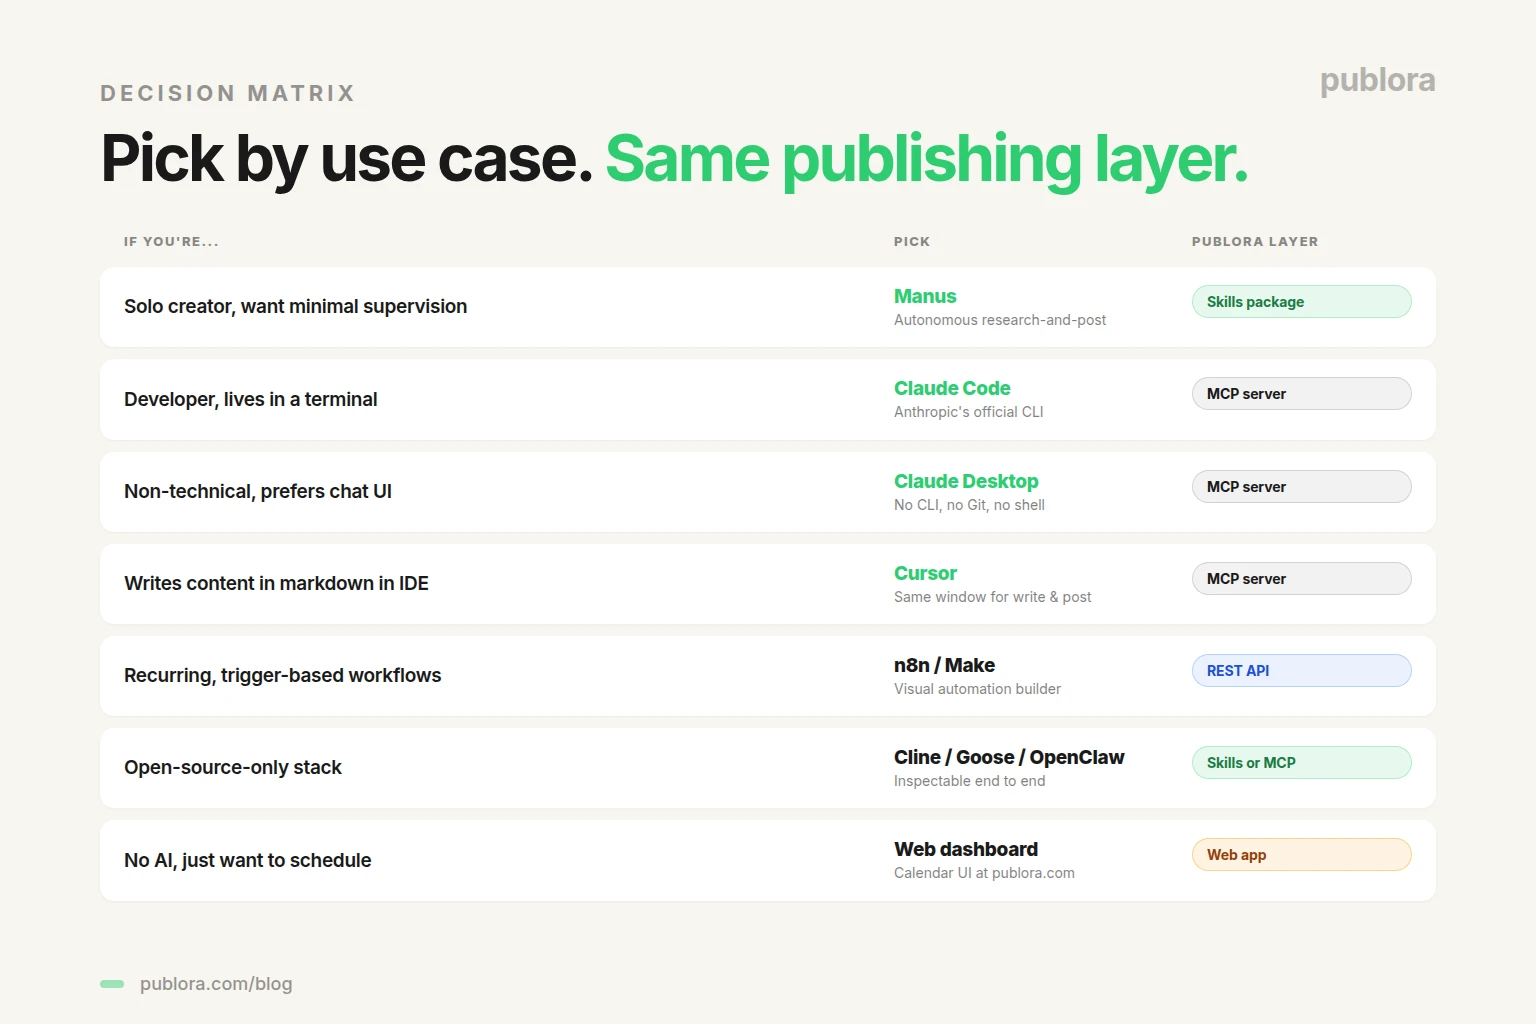The image size is (1536, 1024).
Task: Click the "PICK" column header
Action: [912, 242]
